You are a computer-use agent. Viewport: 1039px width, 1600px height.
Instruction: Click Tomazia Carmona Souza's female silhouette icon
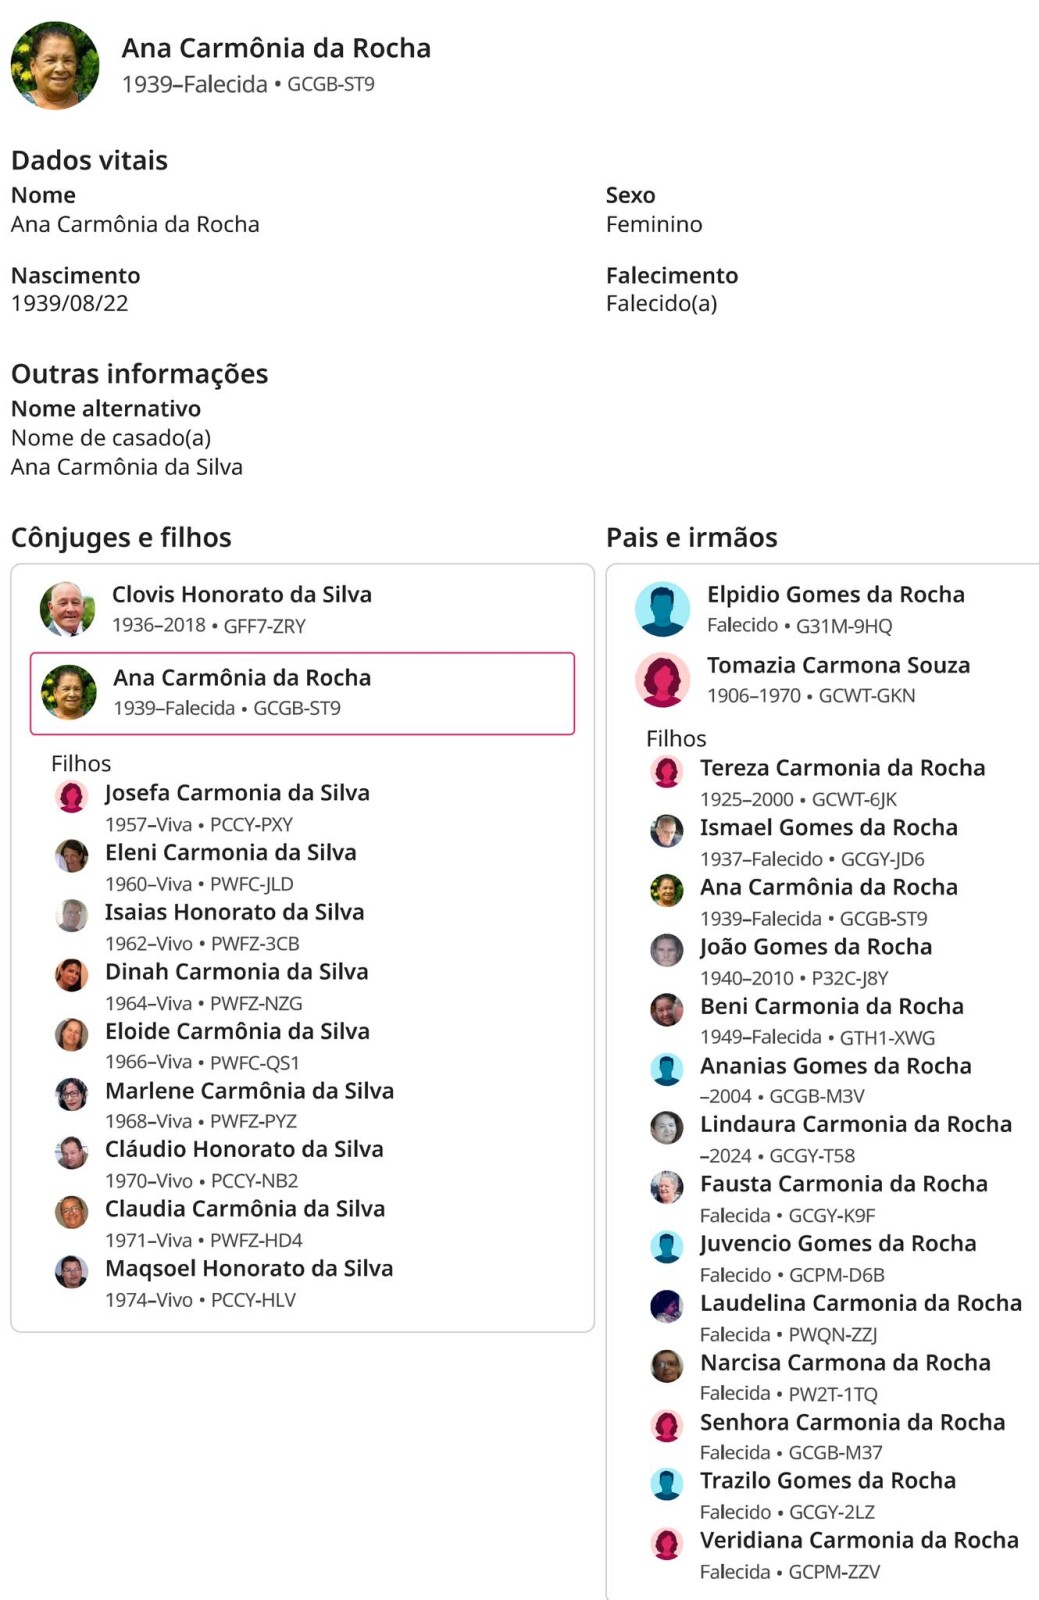pyautogui.click(x=662, y=679)
